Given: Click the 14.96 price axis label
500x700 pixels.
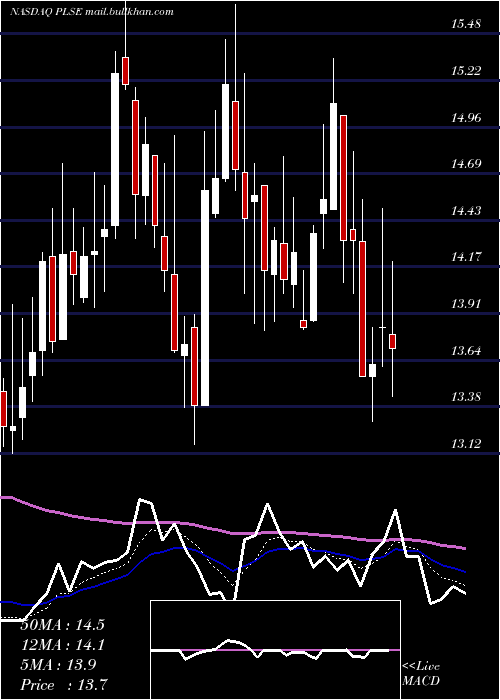Looking at the screenshot, I should point(466,118).
